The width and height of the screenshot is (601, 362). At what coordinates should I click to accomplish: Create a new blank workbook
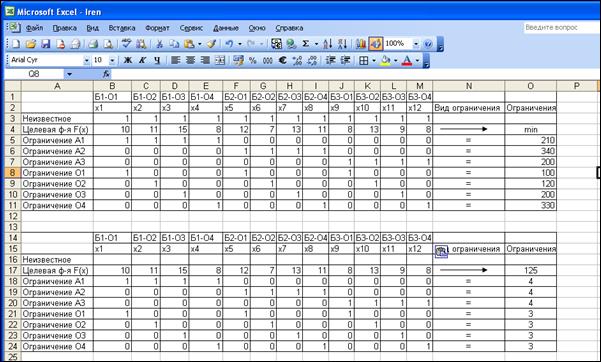(x=16, y=44)
